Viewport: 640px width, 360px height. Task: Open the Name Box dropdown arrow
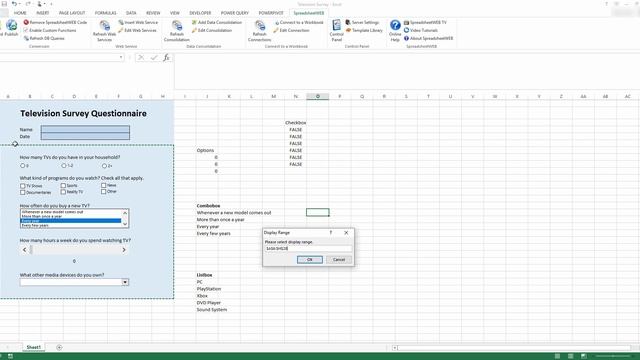point(121,58)
